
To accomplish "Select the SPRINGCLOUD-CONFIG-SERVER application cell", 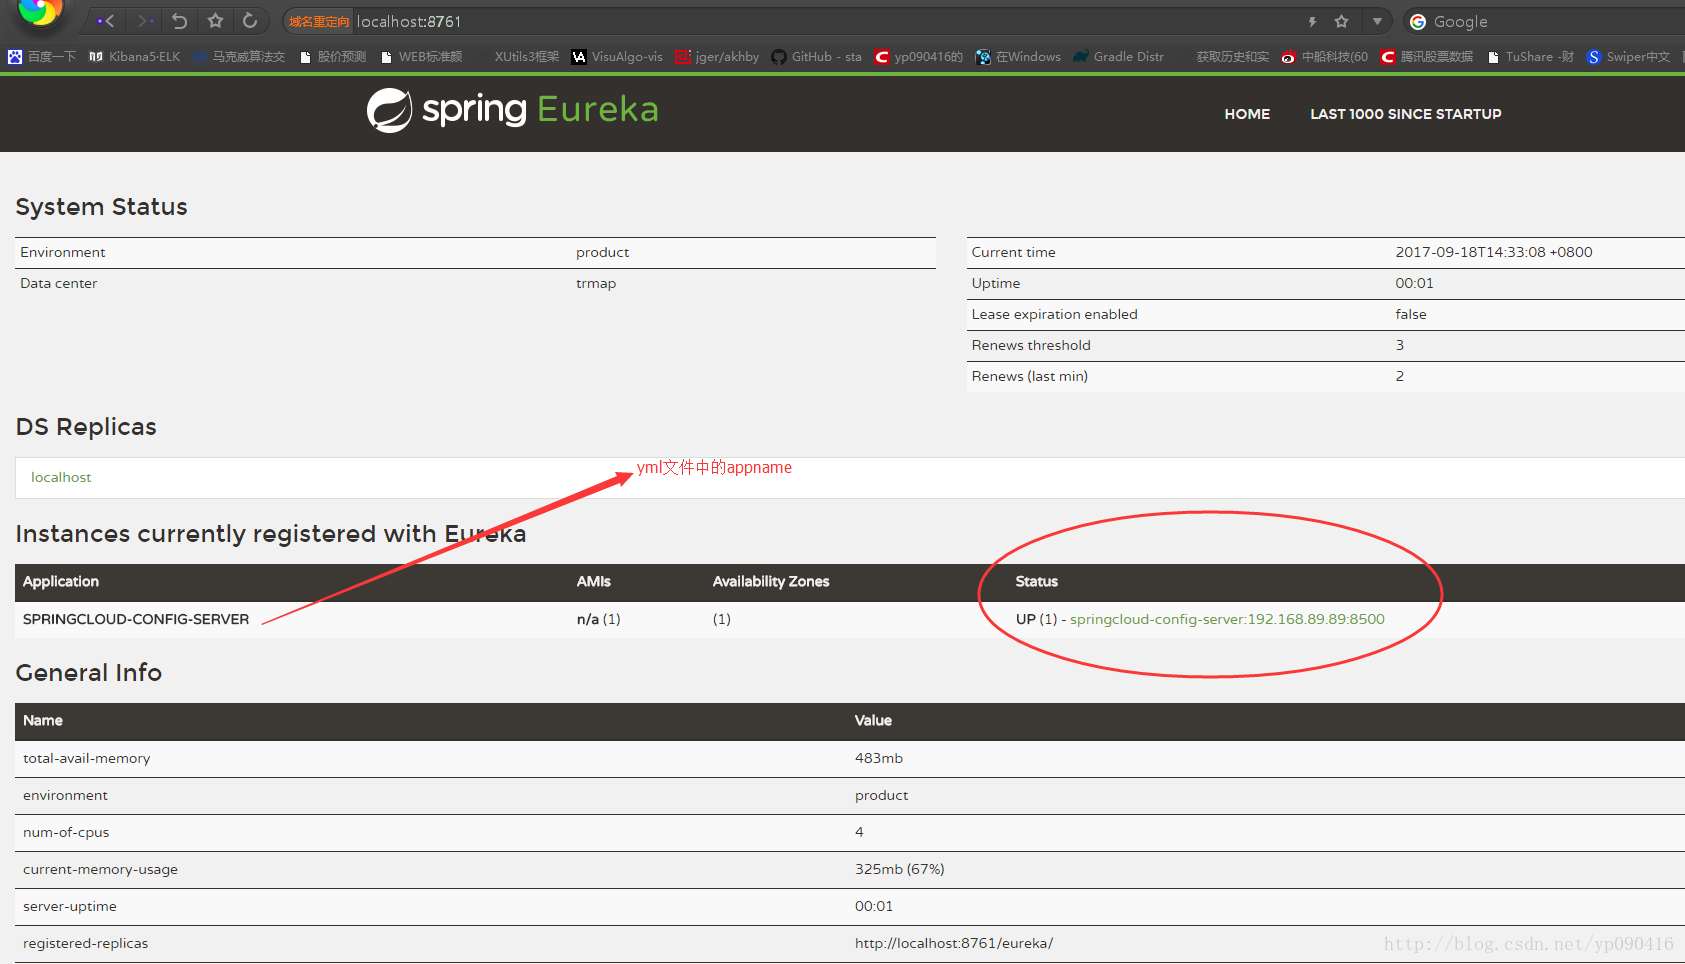I will click(x=136, y=619).
